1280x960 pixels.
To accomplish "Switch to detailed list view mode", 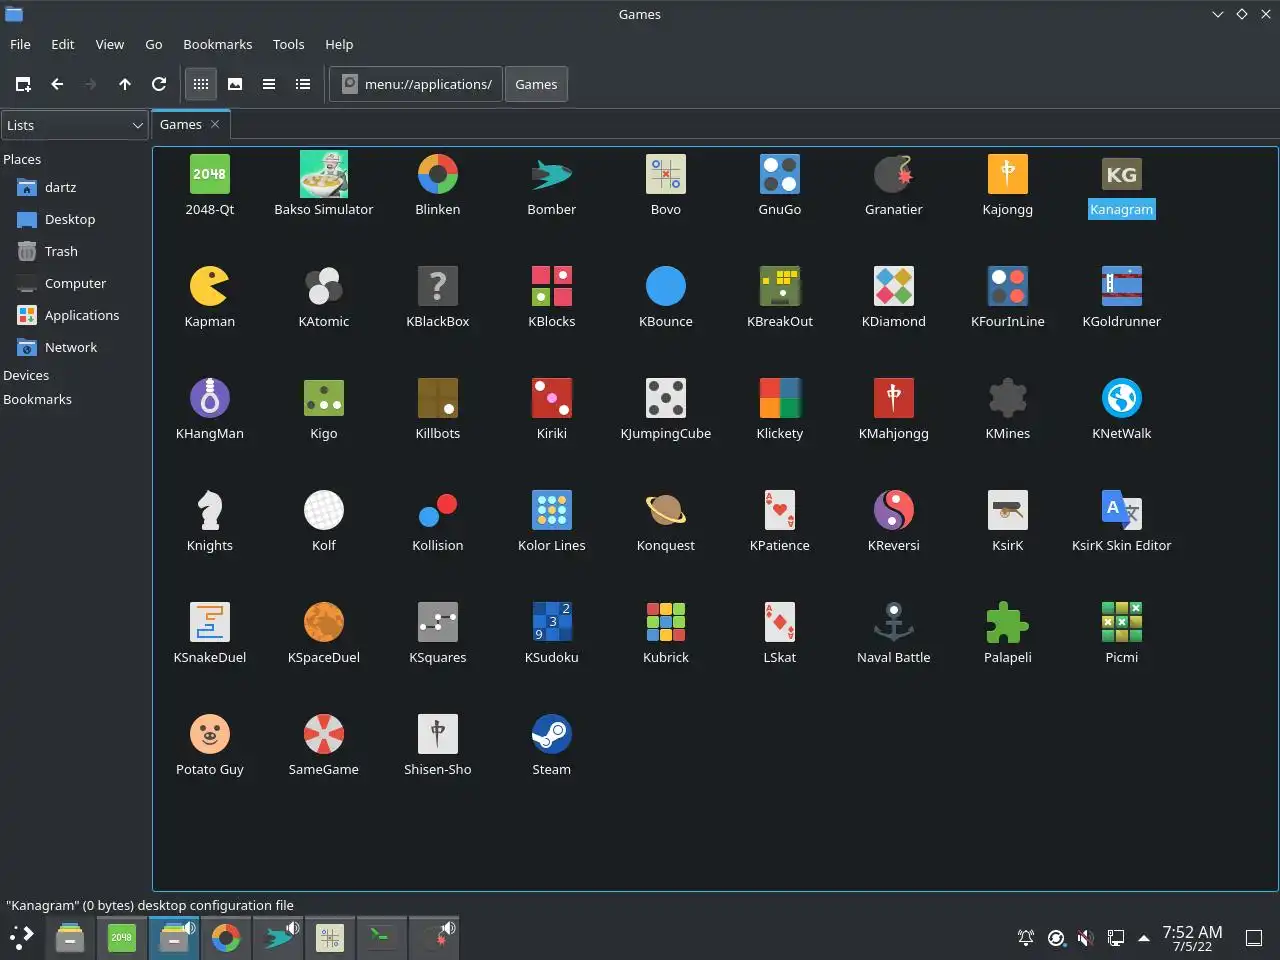I will (x=303, y=84).
